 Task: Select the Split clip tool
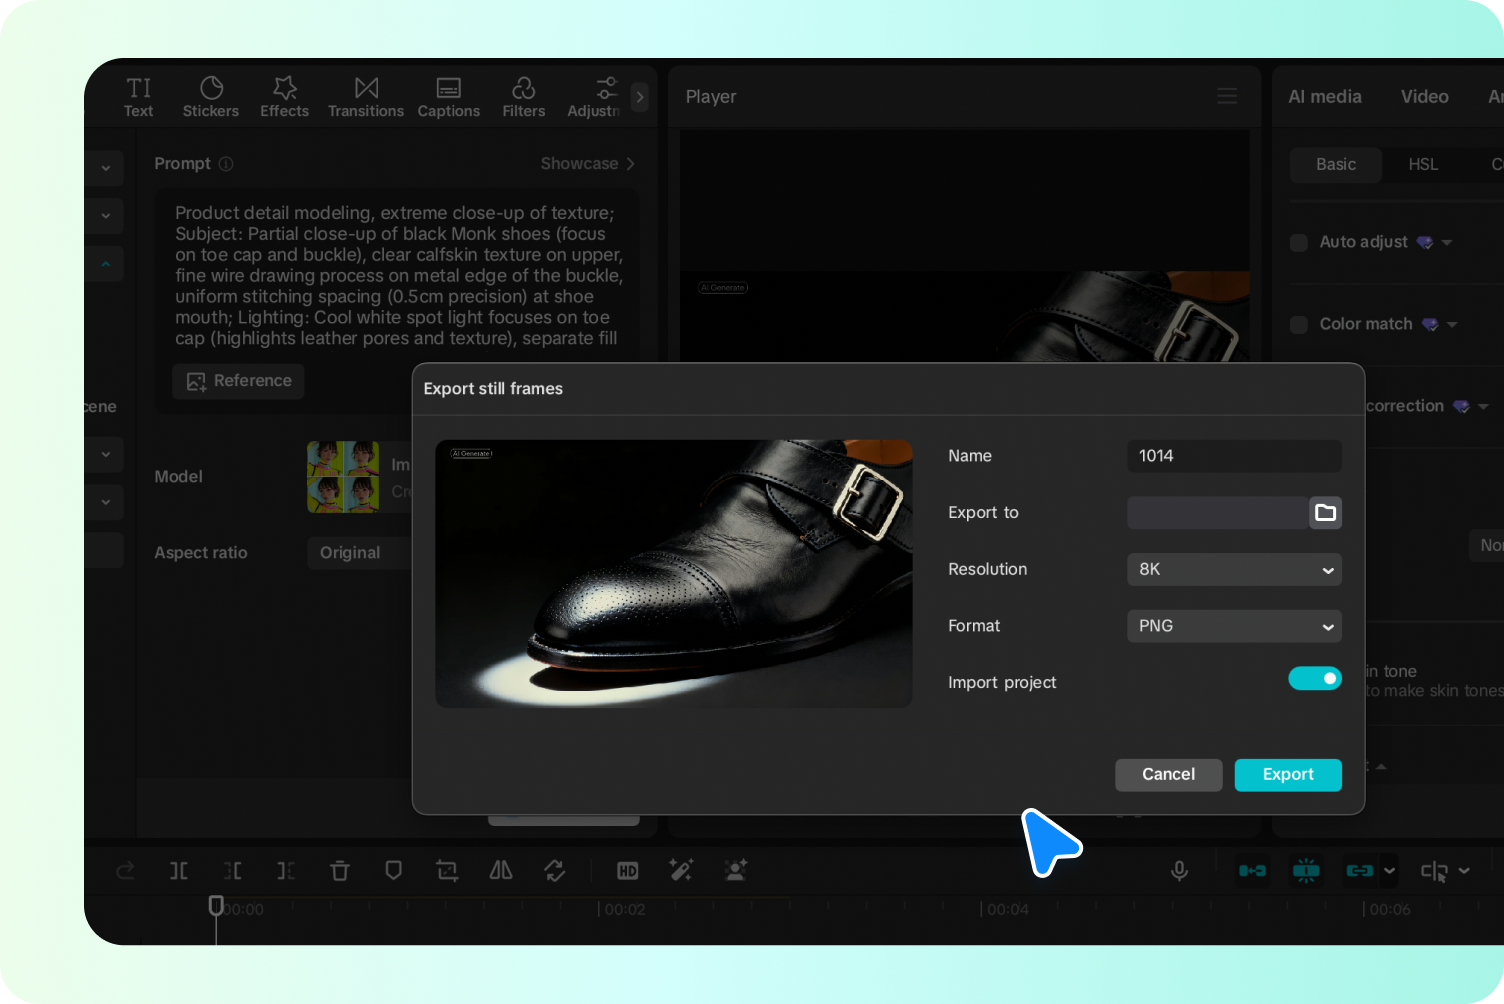[x=178, y=870]
